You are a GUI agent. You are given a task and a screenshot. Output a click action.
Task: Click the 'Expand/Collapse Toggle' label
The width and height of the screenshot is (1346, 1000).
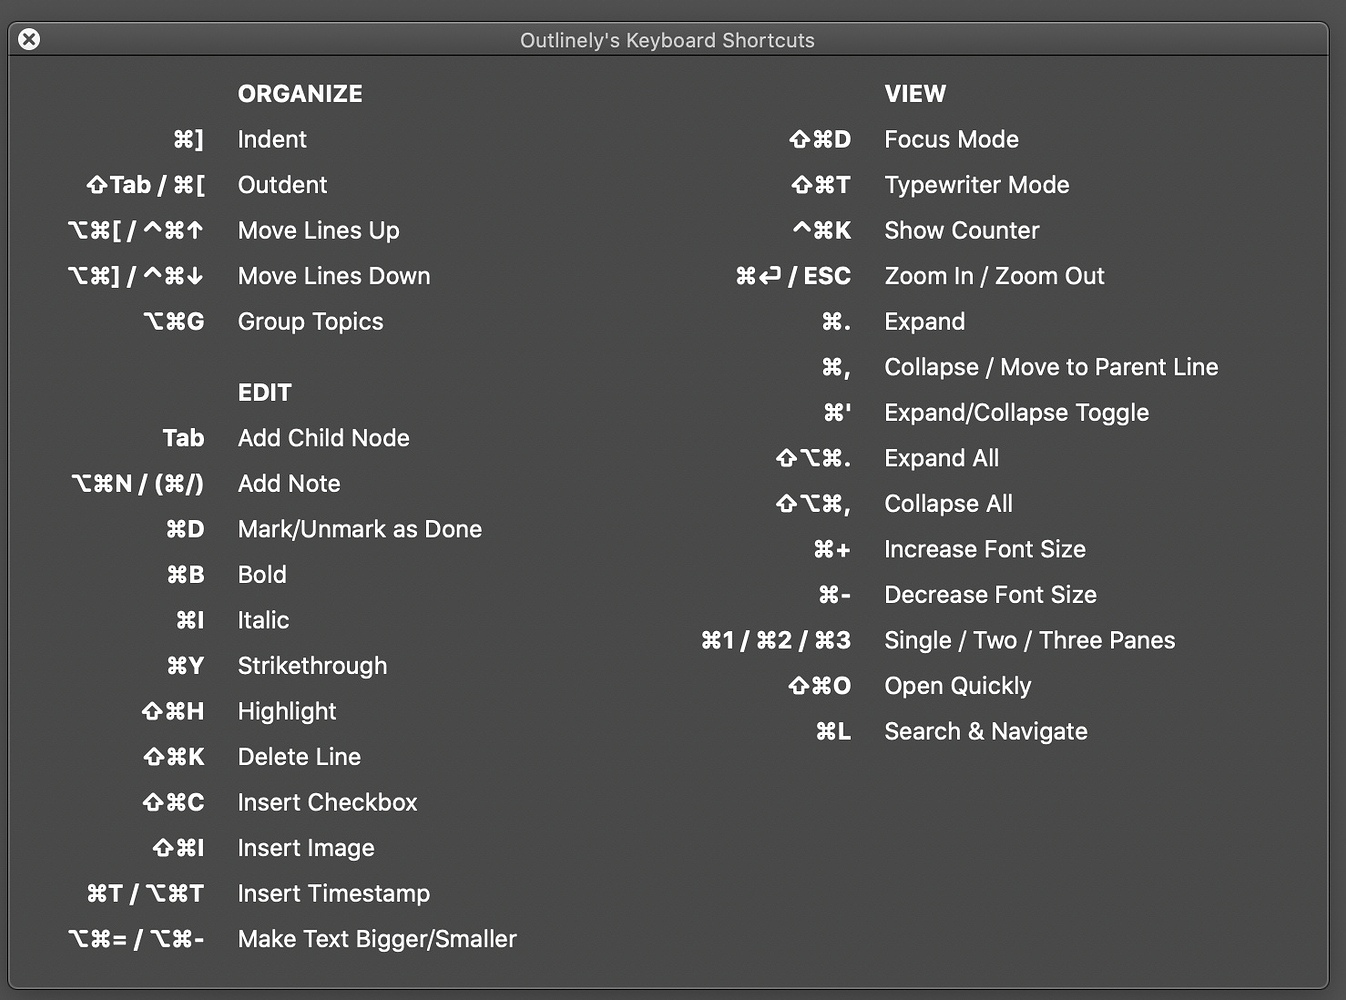click(x=1016, y=413)
